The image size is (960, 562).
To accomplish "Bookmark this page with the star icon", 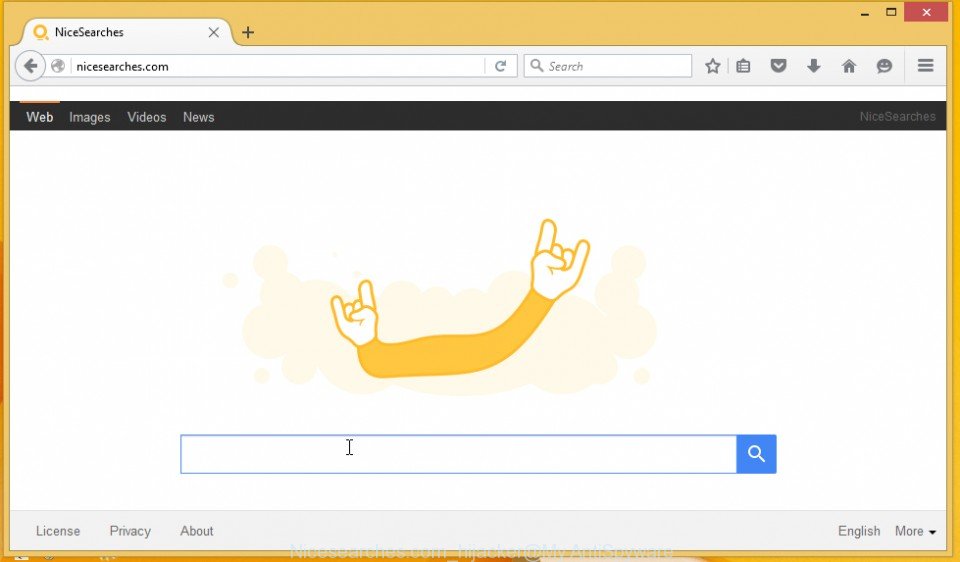I will click(x=712, y=66).
